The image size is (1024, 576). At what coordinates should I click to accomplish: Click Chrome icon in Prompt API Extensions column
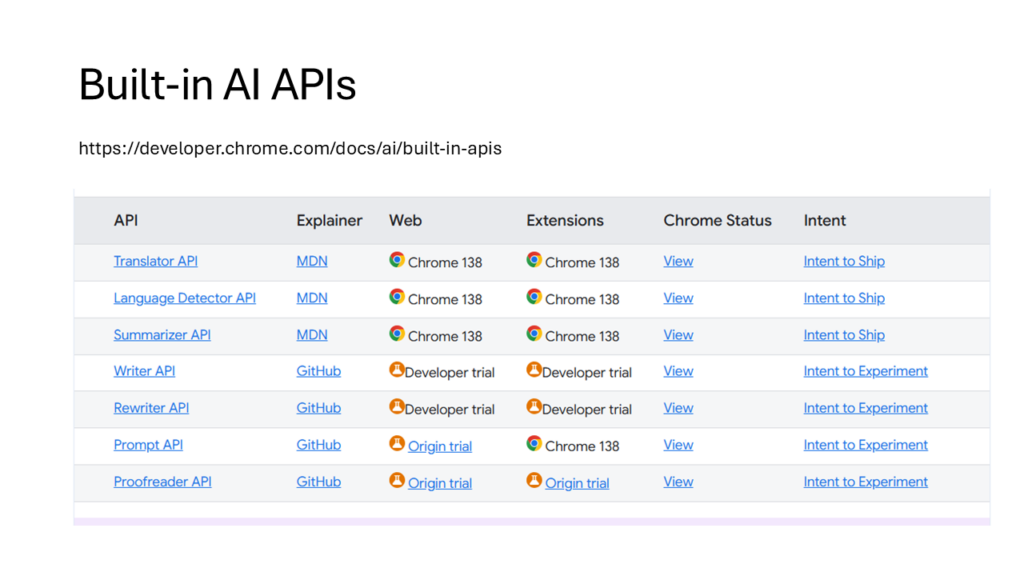[x=534, y=444]
